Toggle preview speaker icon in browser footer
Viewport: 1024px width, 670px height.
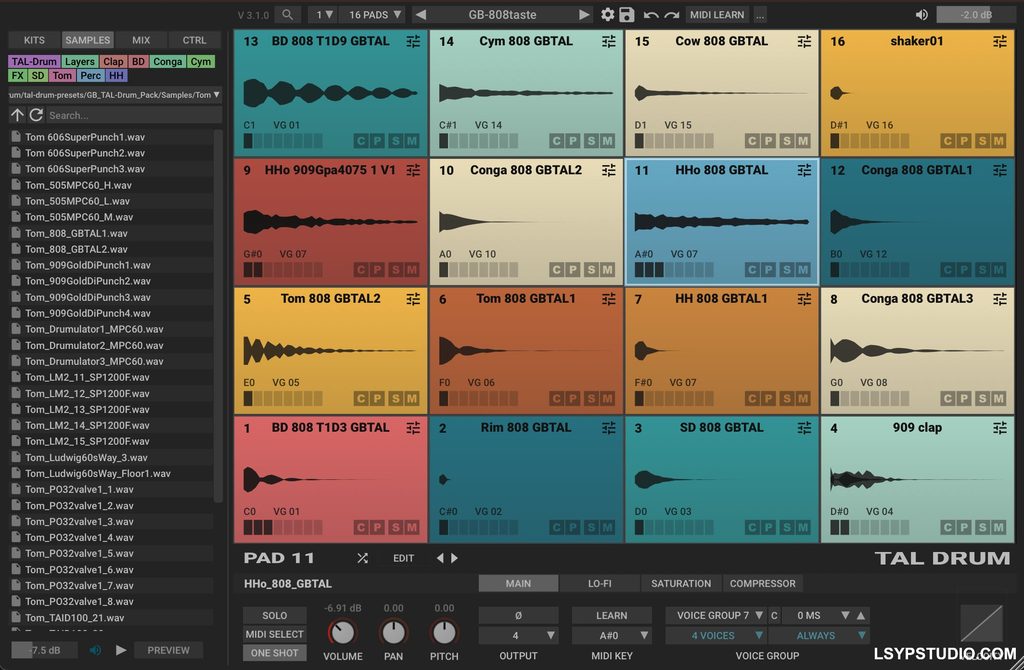click(x=95, y=650)
